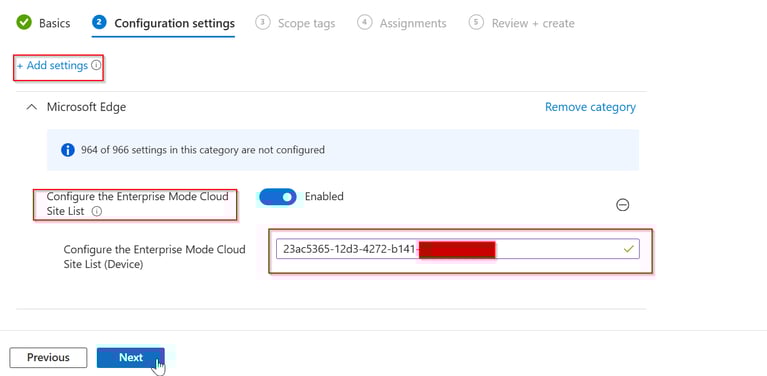Click the Microsoft Edge category title
Image resolution: width=767 pixels, height=376 pixels.
coord(86,107)
